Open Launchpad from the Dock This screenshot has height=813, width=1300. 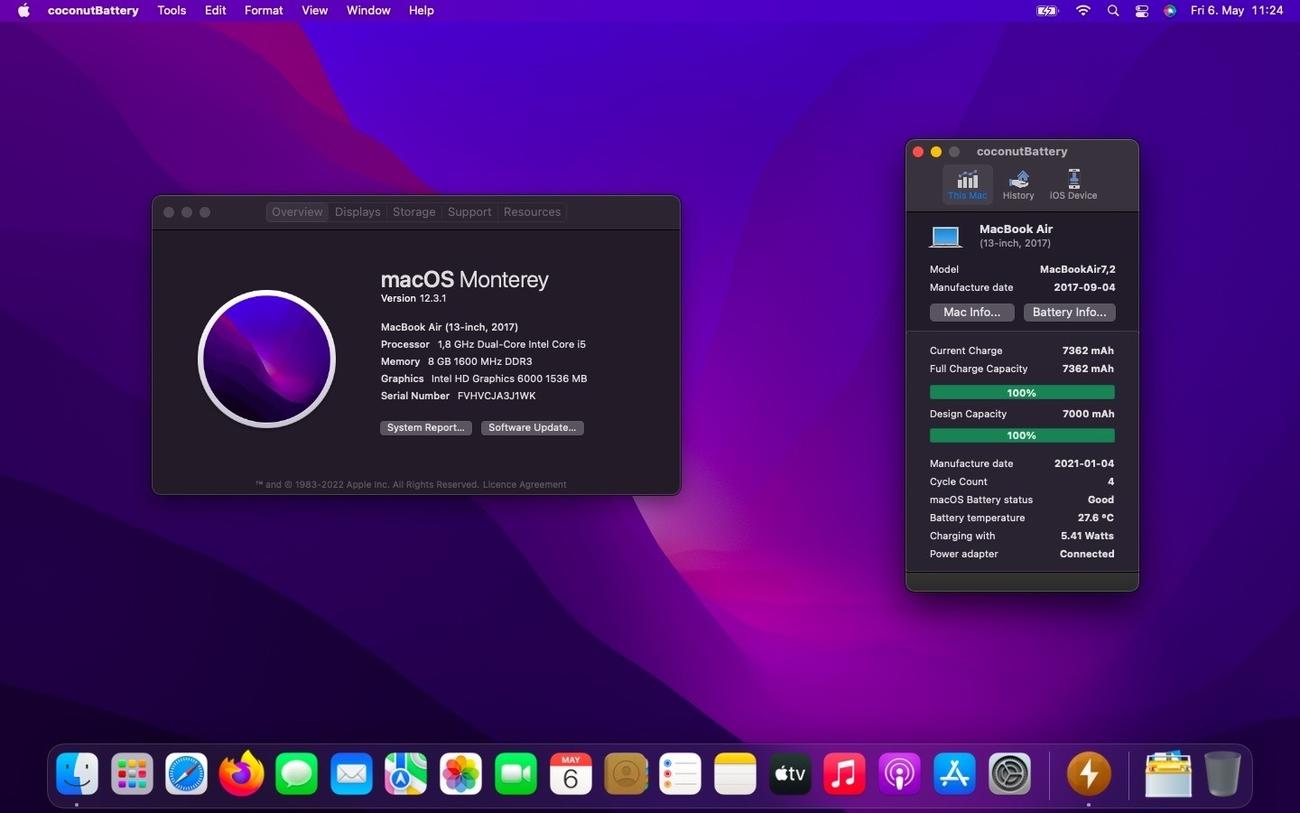(132, 774)
